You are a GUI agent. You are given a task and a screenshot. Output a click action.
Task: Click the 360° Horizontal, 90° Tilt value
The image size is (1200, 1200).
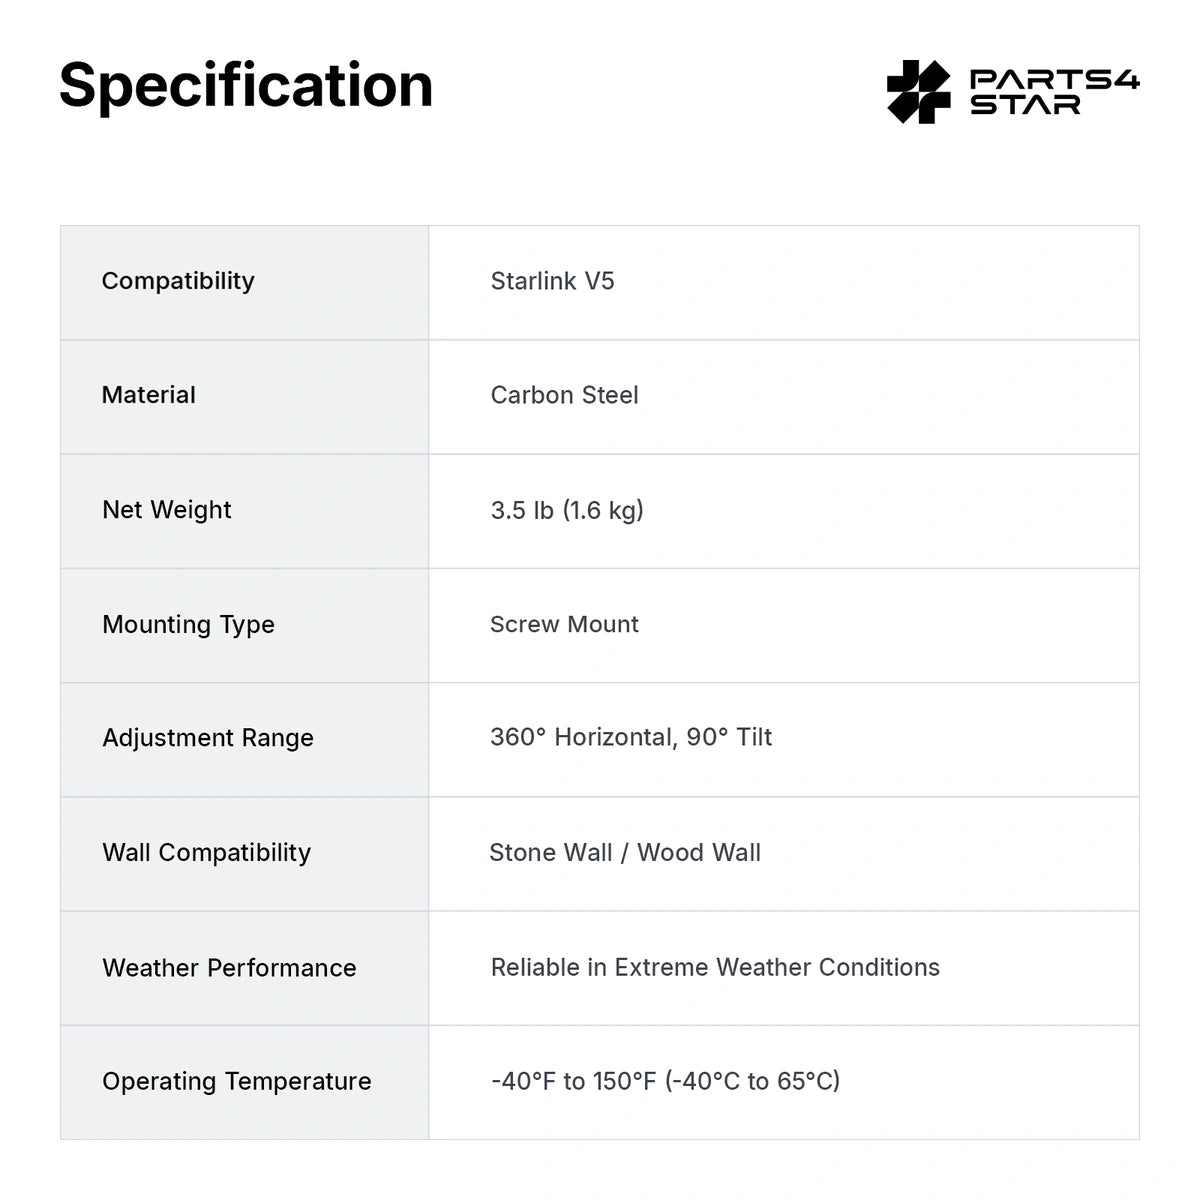click(631, 737)
